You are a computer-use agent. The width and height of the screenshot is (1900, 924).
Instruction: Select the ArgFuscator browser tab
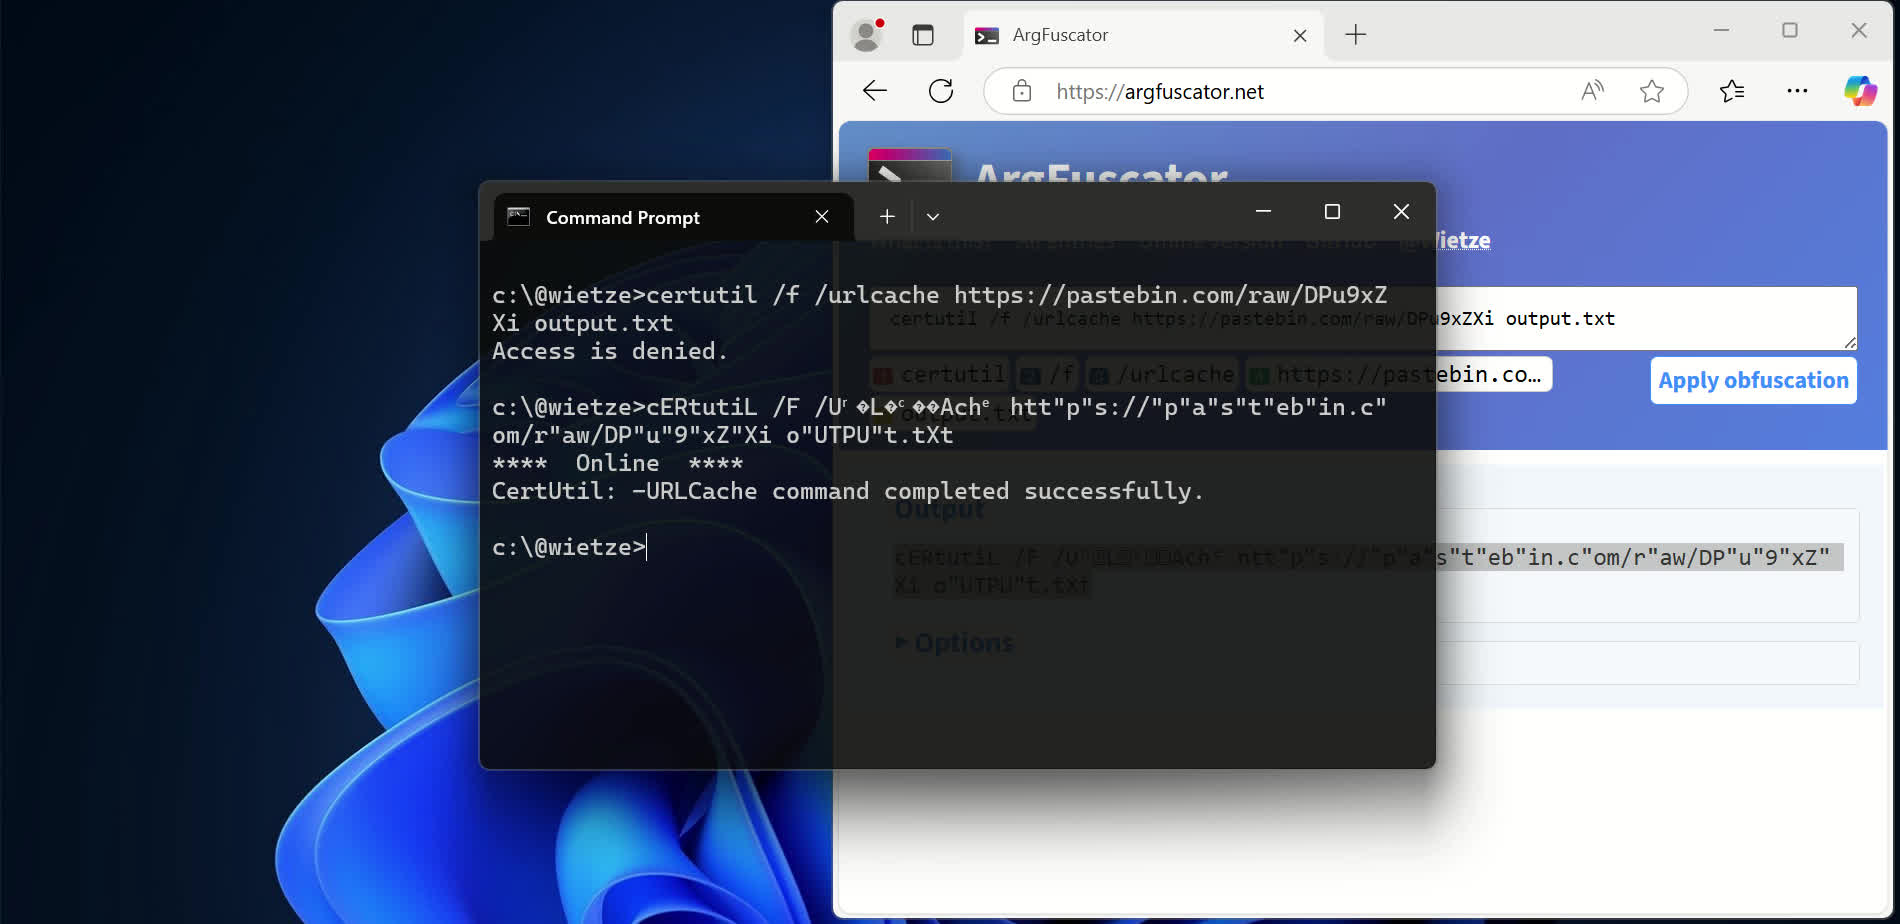click(x=1143, y=35)
